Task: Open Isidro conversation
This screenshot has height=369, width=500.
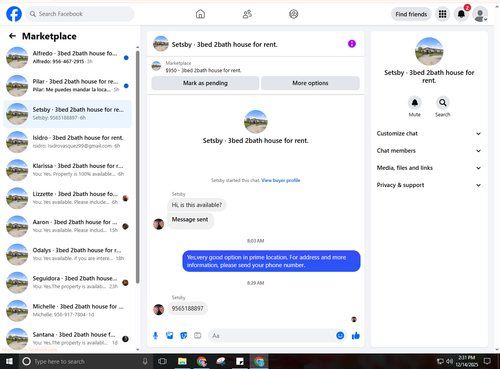Action: coord(67,142)
